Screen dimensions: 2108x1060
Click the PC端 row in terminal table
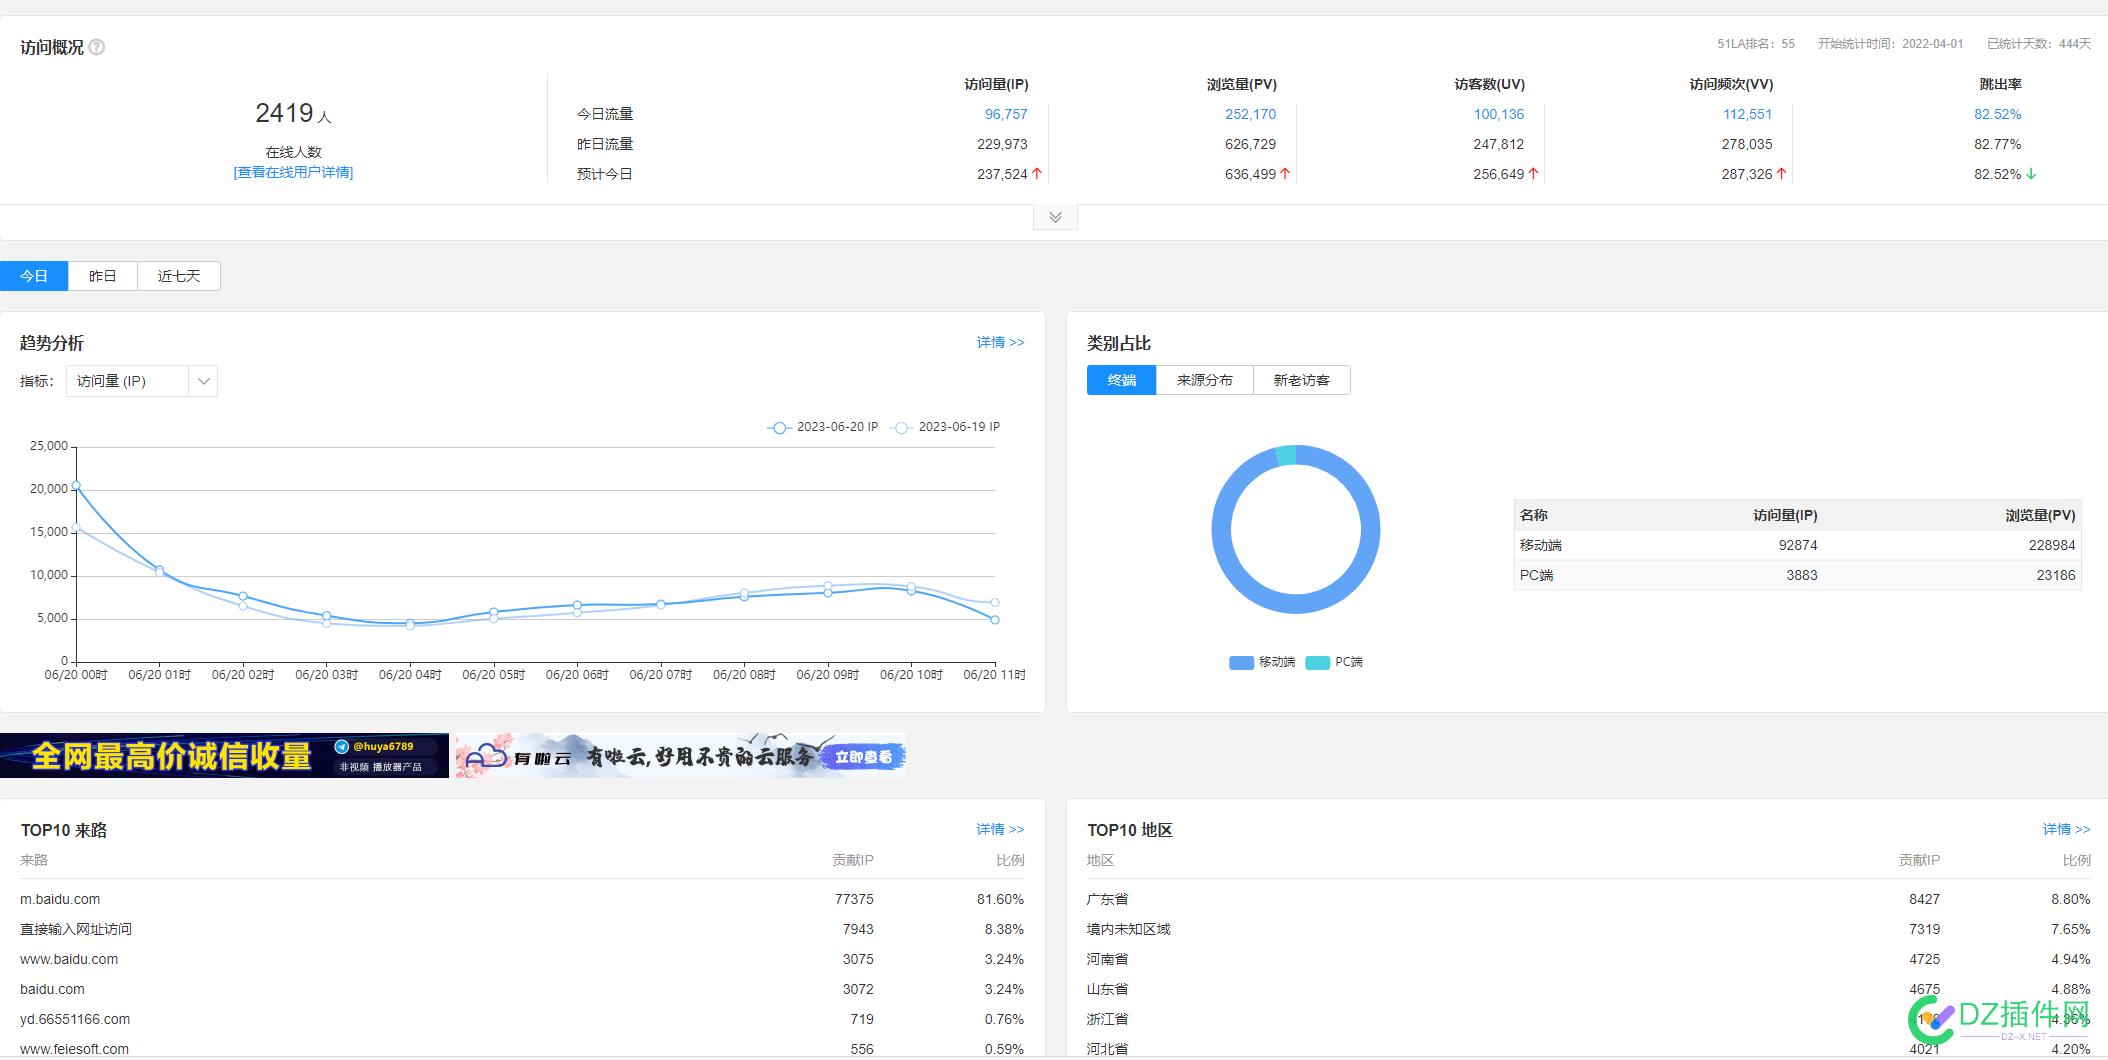[1797, 575]
